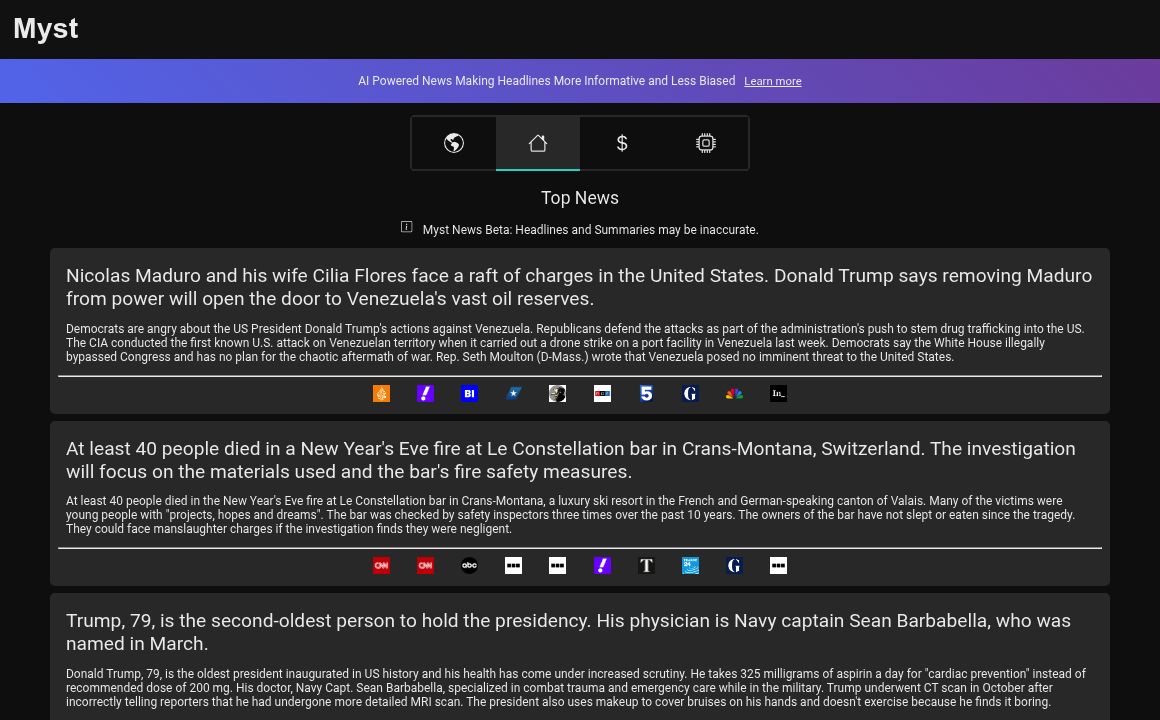Click the Myst logo in the header
The width and height of the screenshot is (1160, 720).
pyautogui.click(x=45, y=28)
